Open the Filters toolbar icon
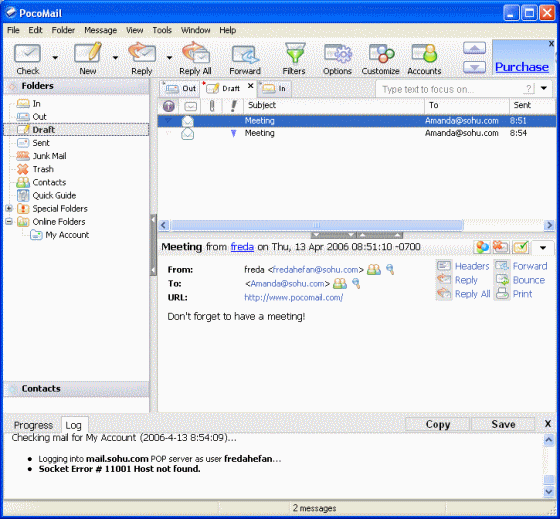The width and height of the screenshot is (560, 519). coord(295,54)
